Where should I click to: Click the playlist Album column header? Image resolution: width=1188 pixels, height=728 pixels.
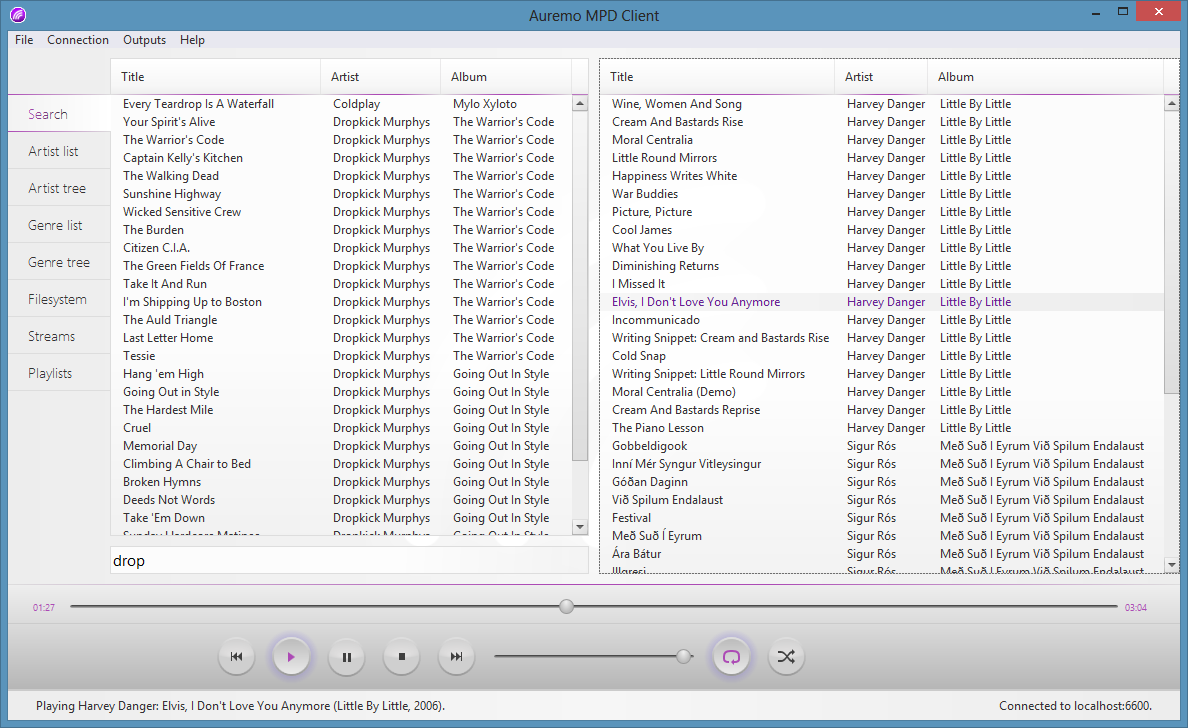(x=1046, y=77)
